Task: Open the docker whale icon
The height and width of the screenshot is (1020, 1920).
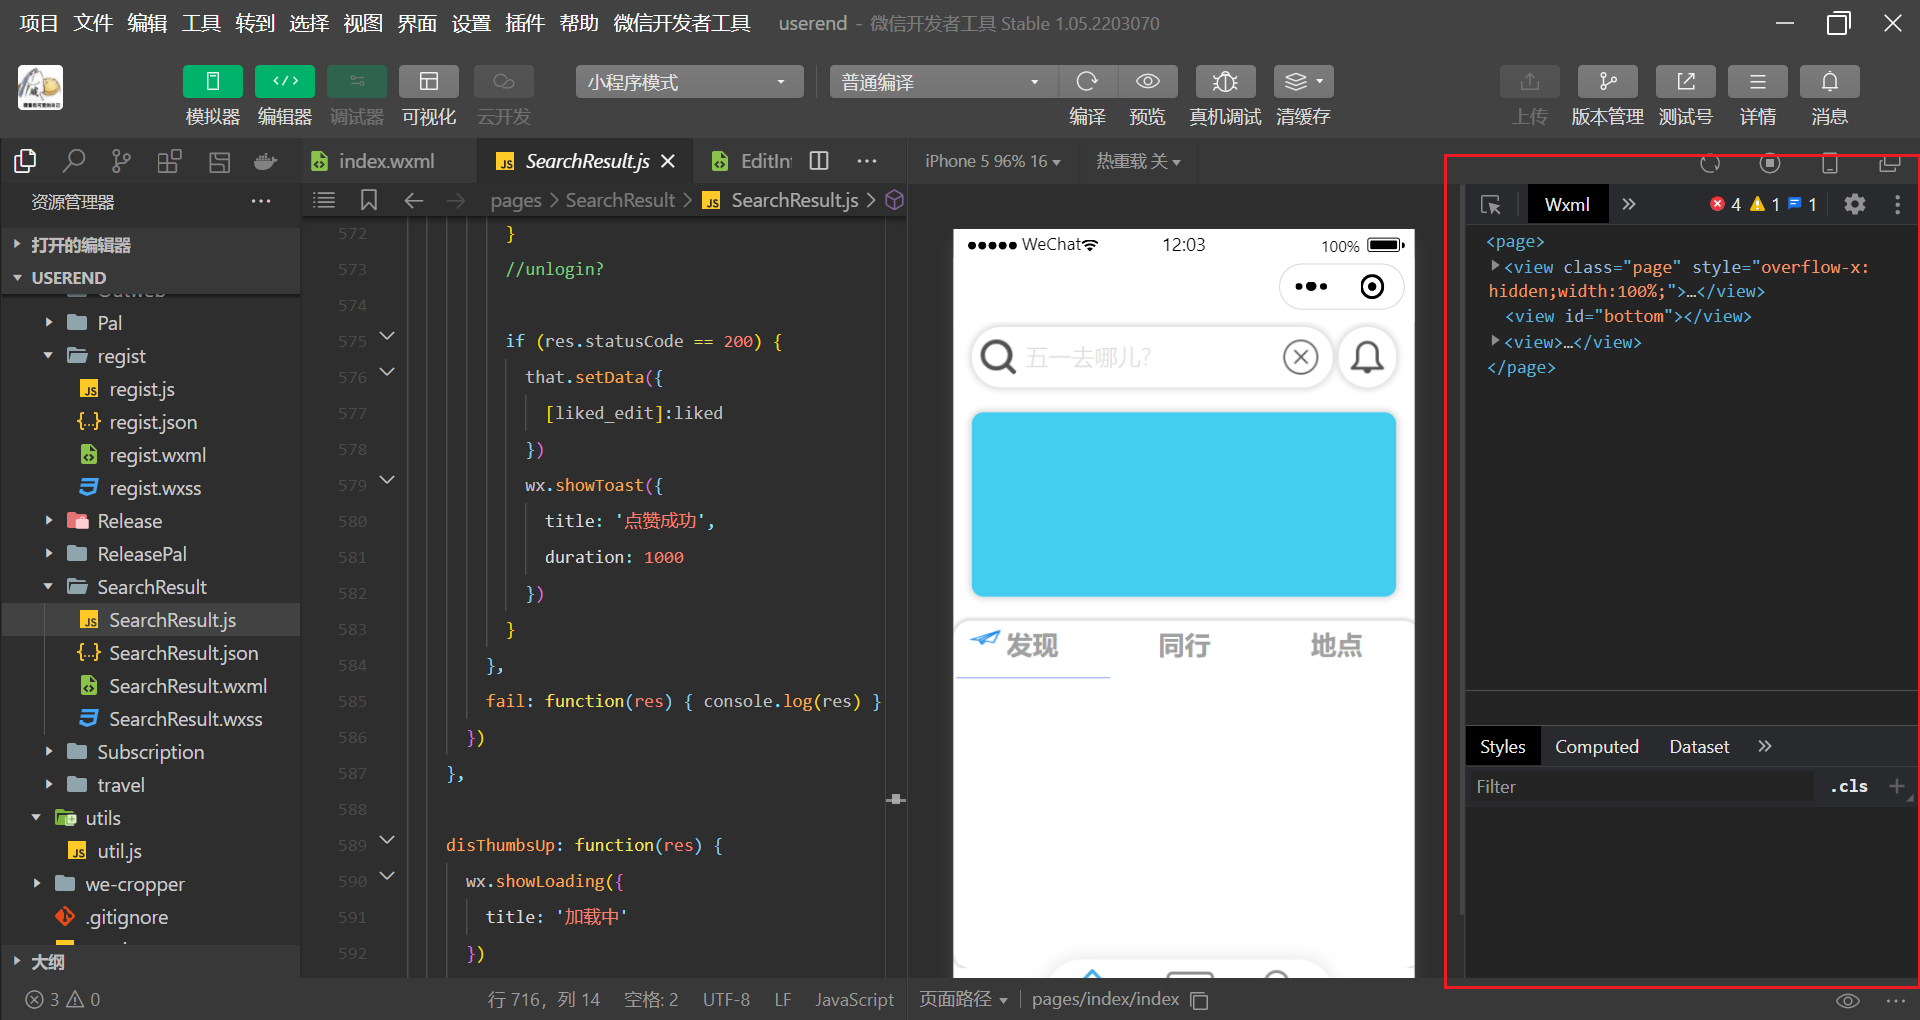Action: point(265,161)
